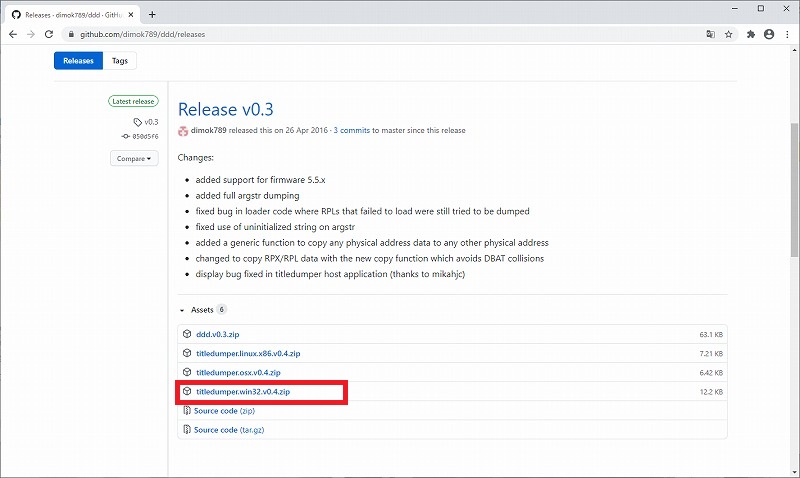Click the dimok789 avatar image

[x=183, y=131]
